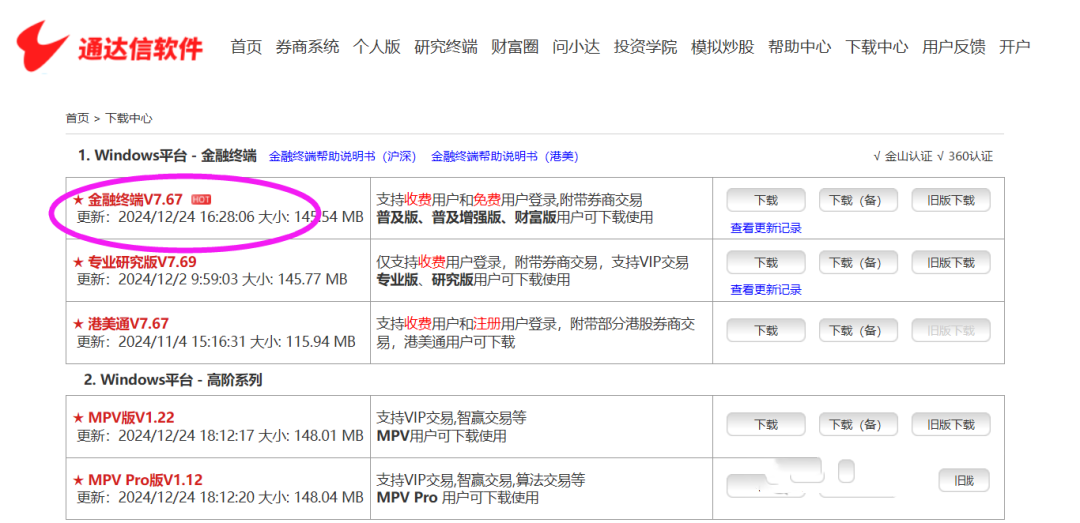Open 金融终端帮助说明书（沪深） link

(342, 157)
